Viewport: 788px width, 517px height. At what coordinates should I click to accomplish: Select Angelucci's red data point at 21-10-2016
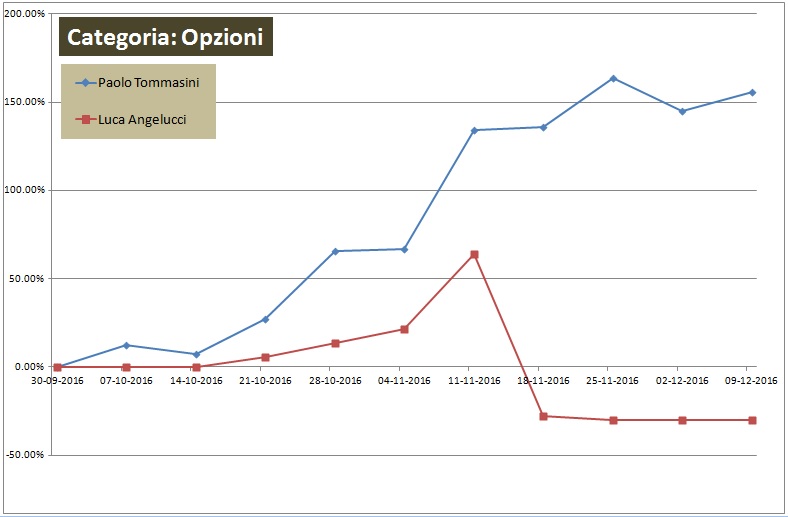265,357
